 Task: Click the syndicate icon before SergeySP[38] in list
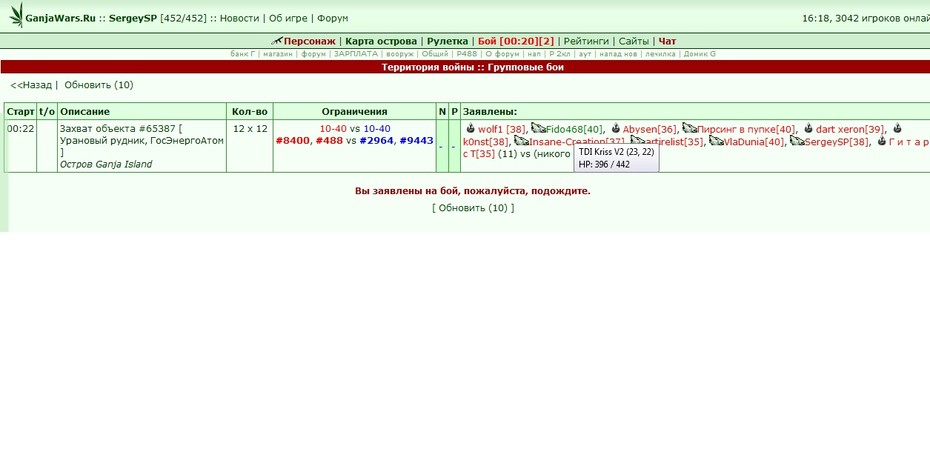tap(798, 141)
